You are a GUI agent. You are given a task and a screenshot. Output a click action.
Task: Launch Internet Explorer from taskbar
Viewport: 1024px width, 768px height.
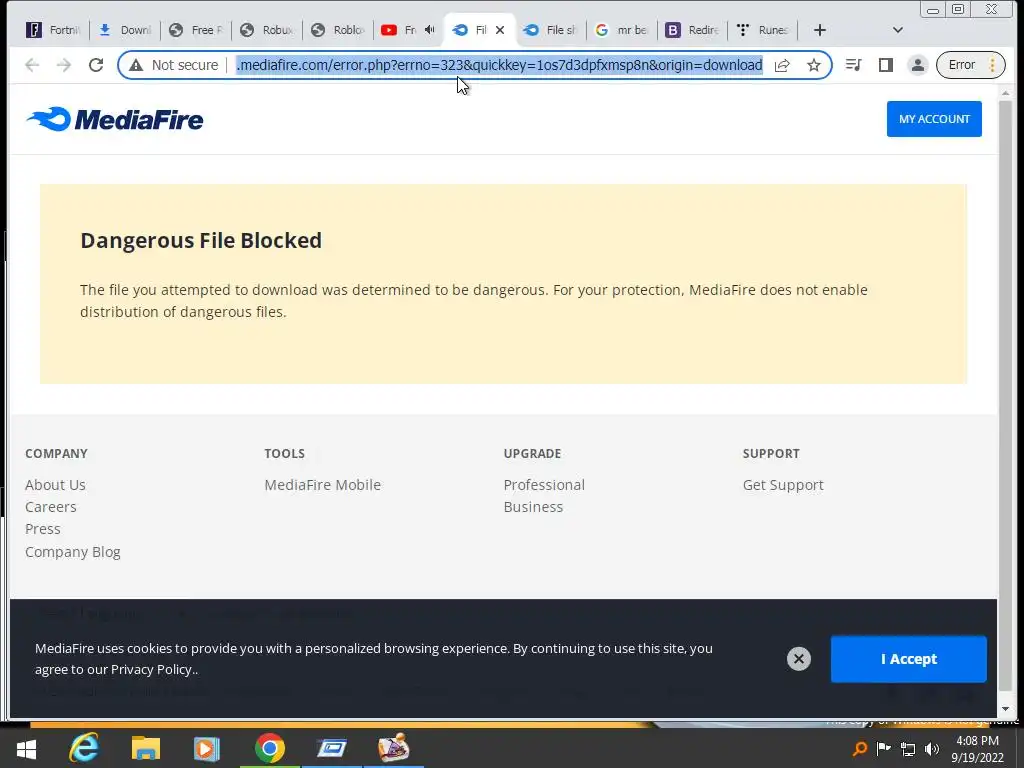[x=84, y=748]
